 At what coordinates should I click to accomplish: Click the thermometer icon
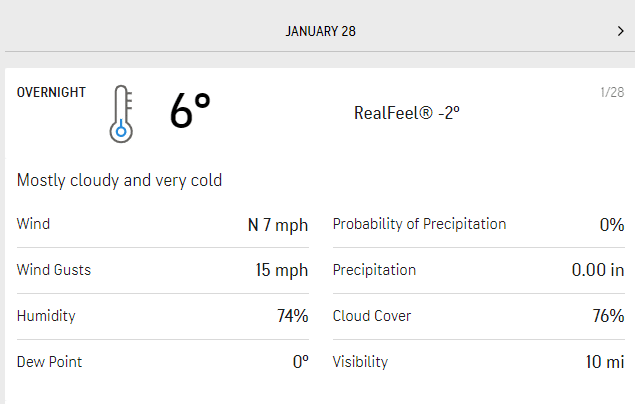coord(121,114)
